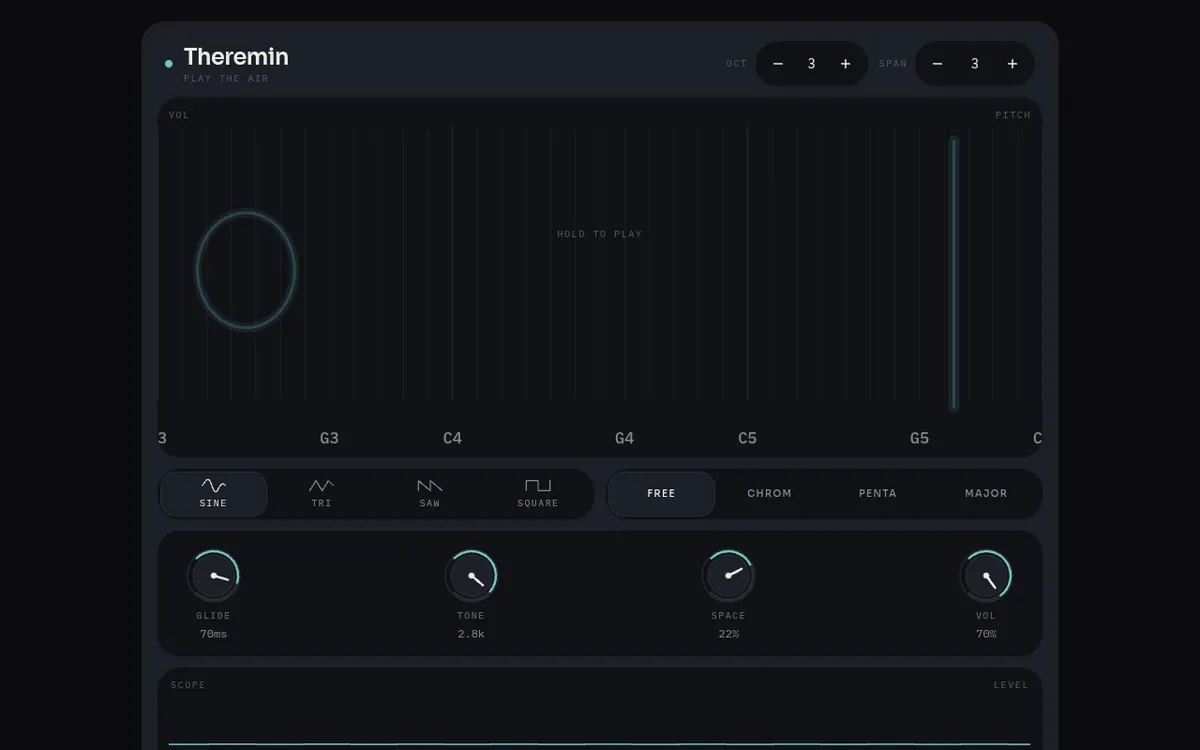Choose the FREE scale mode
This screenshot has height=750, width=1200.
pyautogui.click(x=661, y=494)
